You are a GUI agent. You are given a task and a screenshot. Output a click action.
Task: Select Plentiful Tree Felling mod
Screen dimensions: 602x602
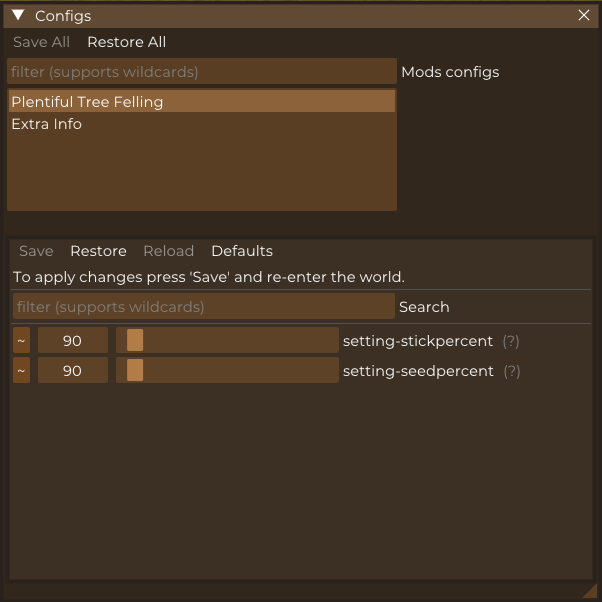202,101
